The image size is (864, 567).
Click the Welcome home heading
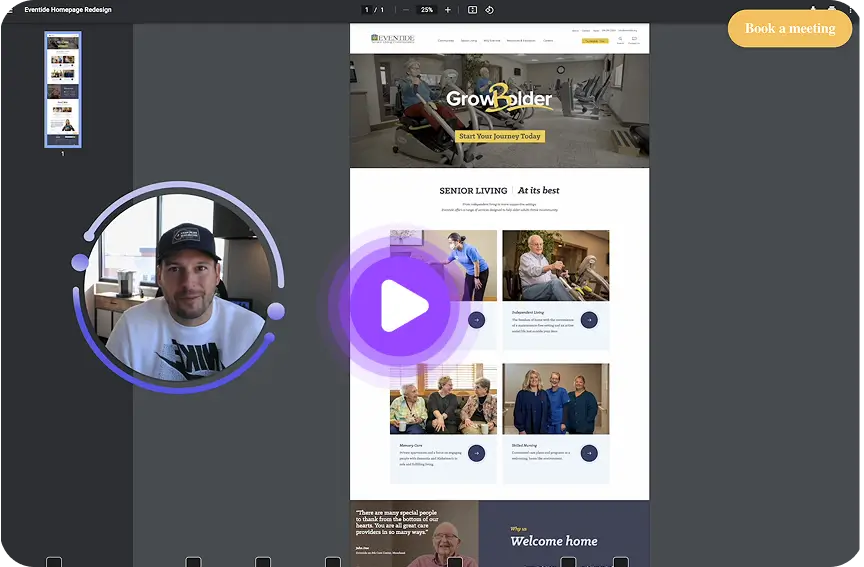(x=554, y=541)
